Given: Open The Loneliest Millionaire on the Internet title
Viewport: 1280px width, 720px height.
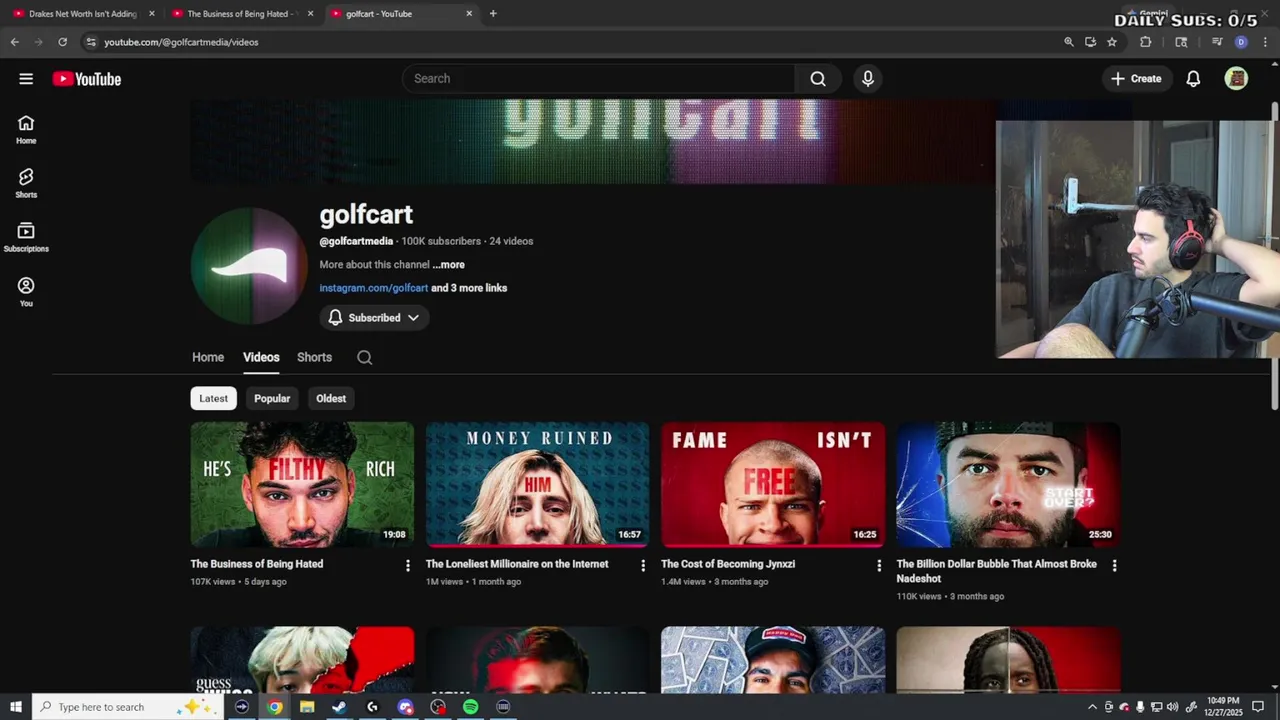Looking at the screenshot, I should pos(517,564).
